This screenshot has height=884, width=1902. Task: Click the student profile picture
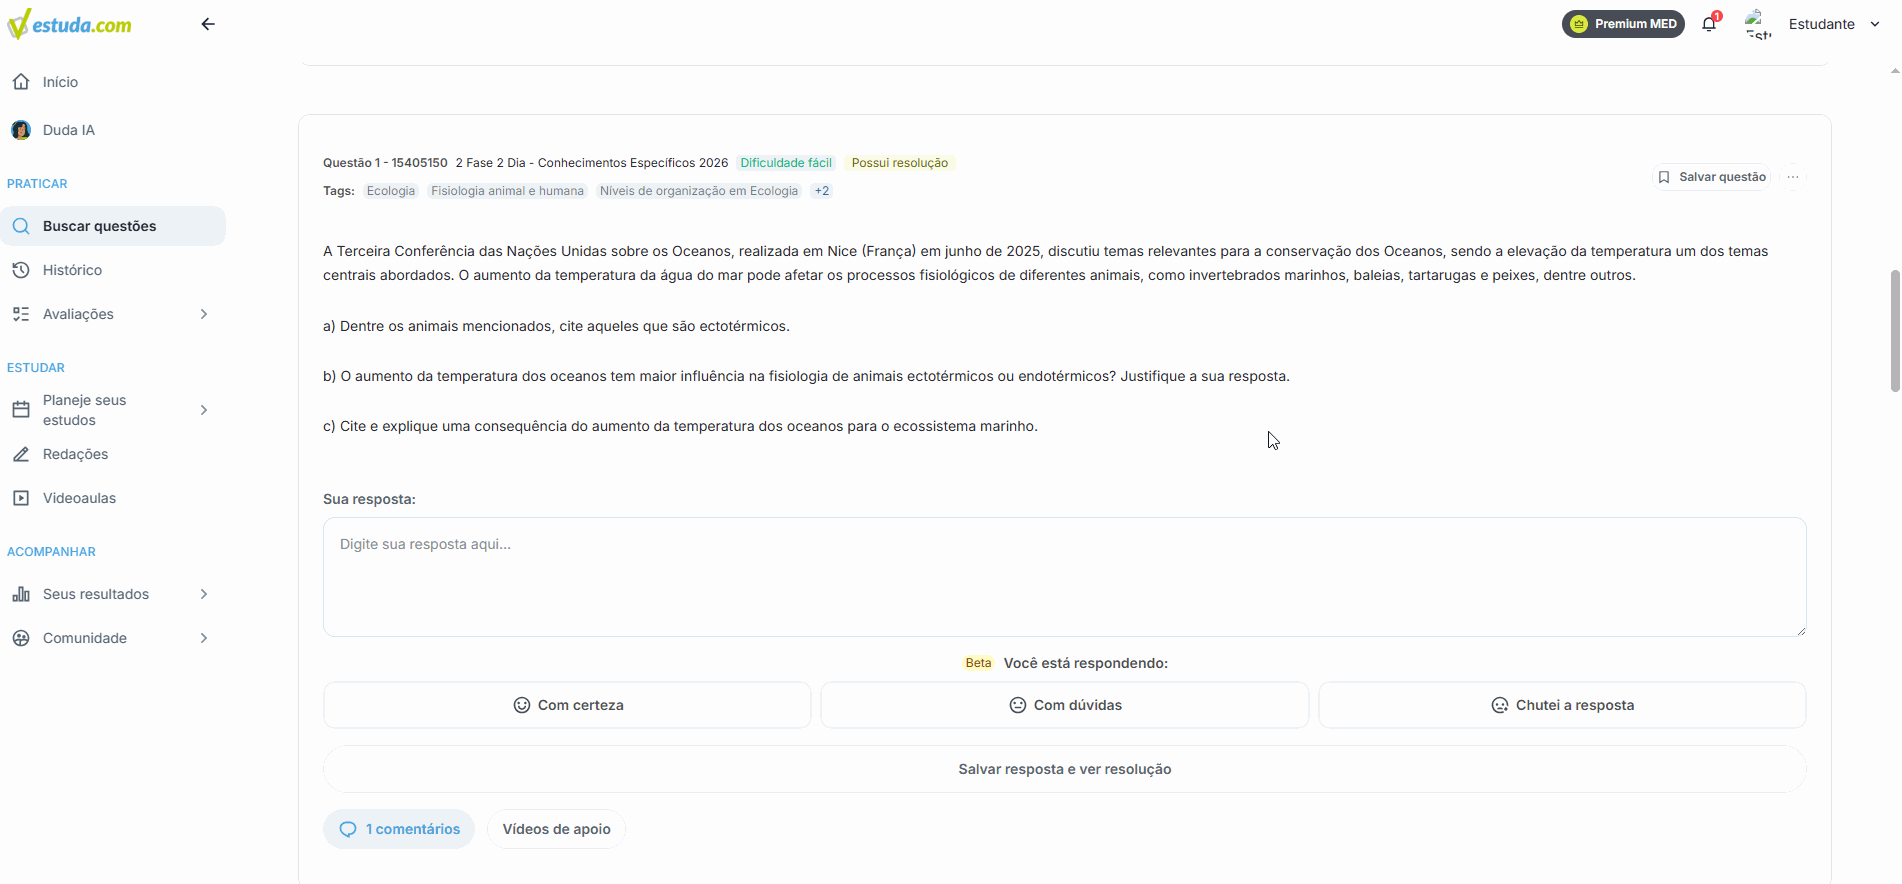tap(1757, 24)
